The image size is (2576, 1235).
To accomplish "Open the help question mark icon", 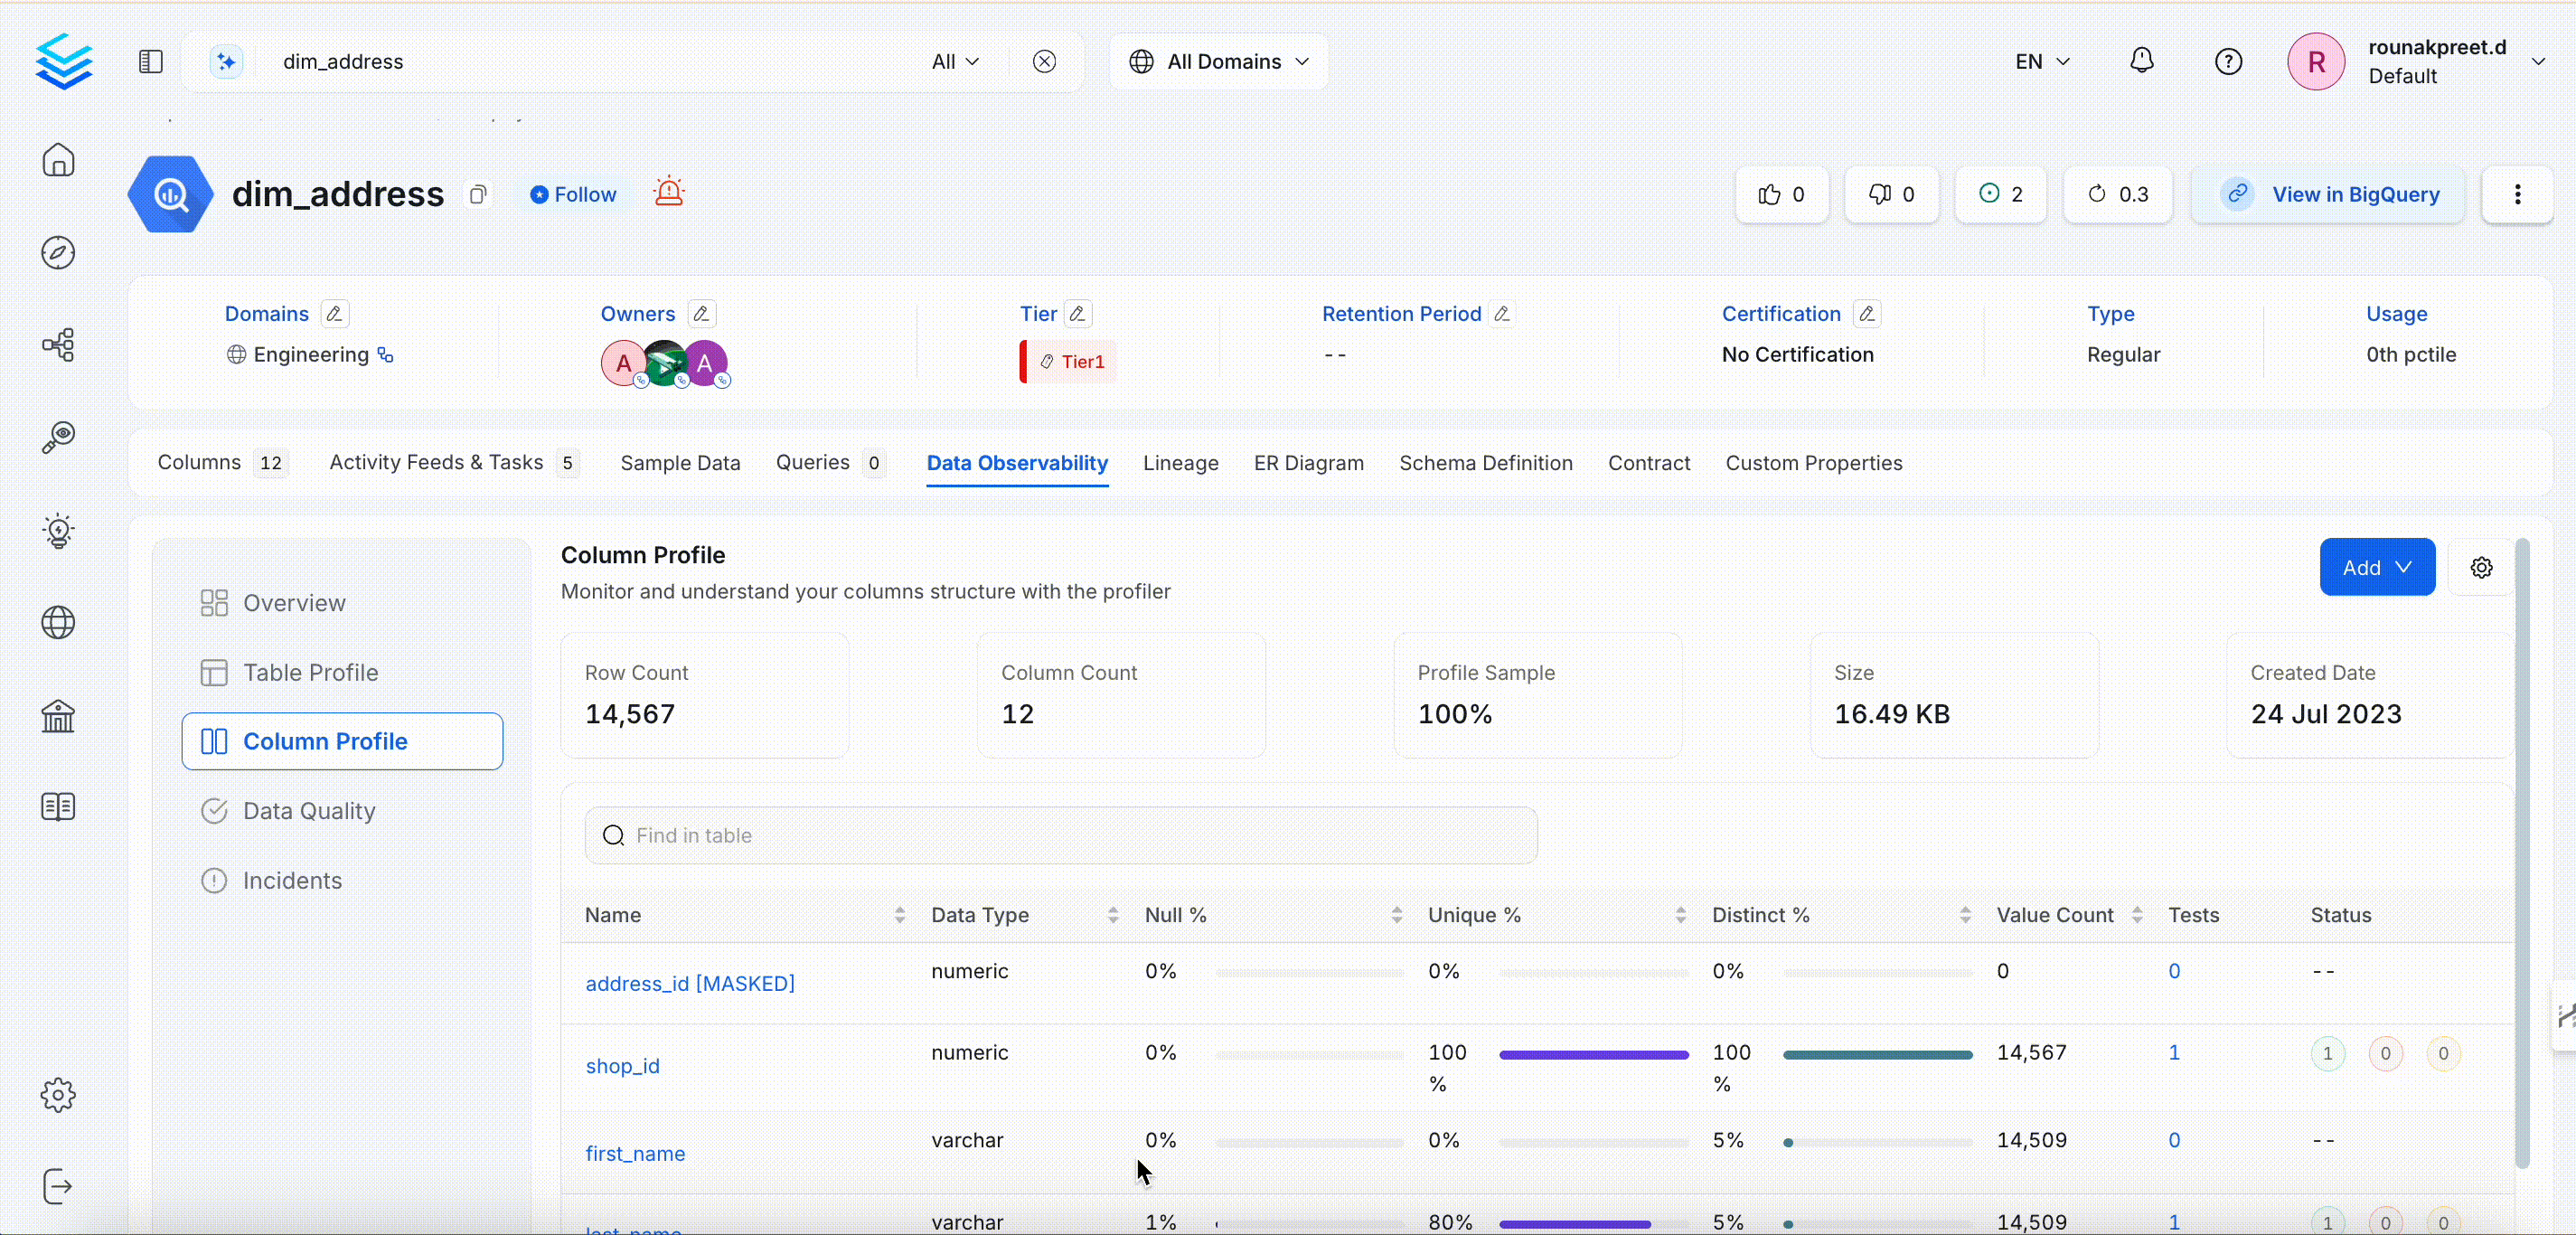I will click(2228, 61).
